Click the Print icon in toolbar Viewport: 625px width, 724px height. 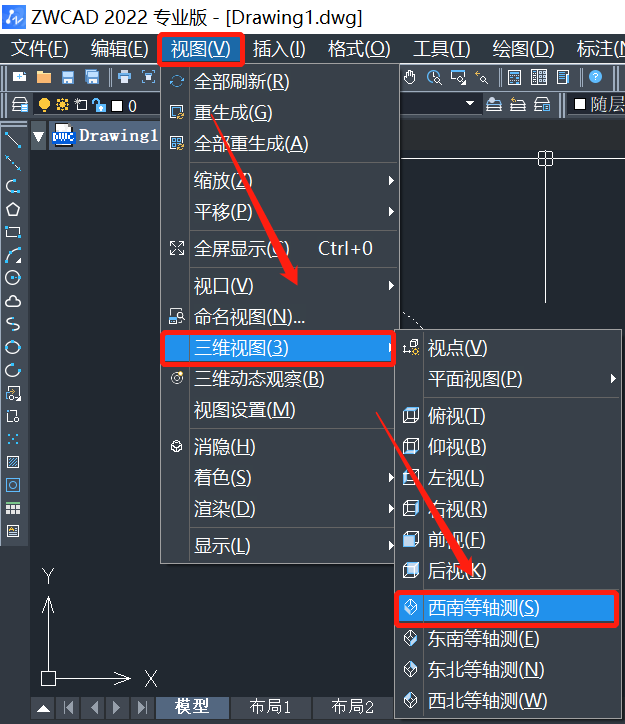[x=124, y=77]
